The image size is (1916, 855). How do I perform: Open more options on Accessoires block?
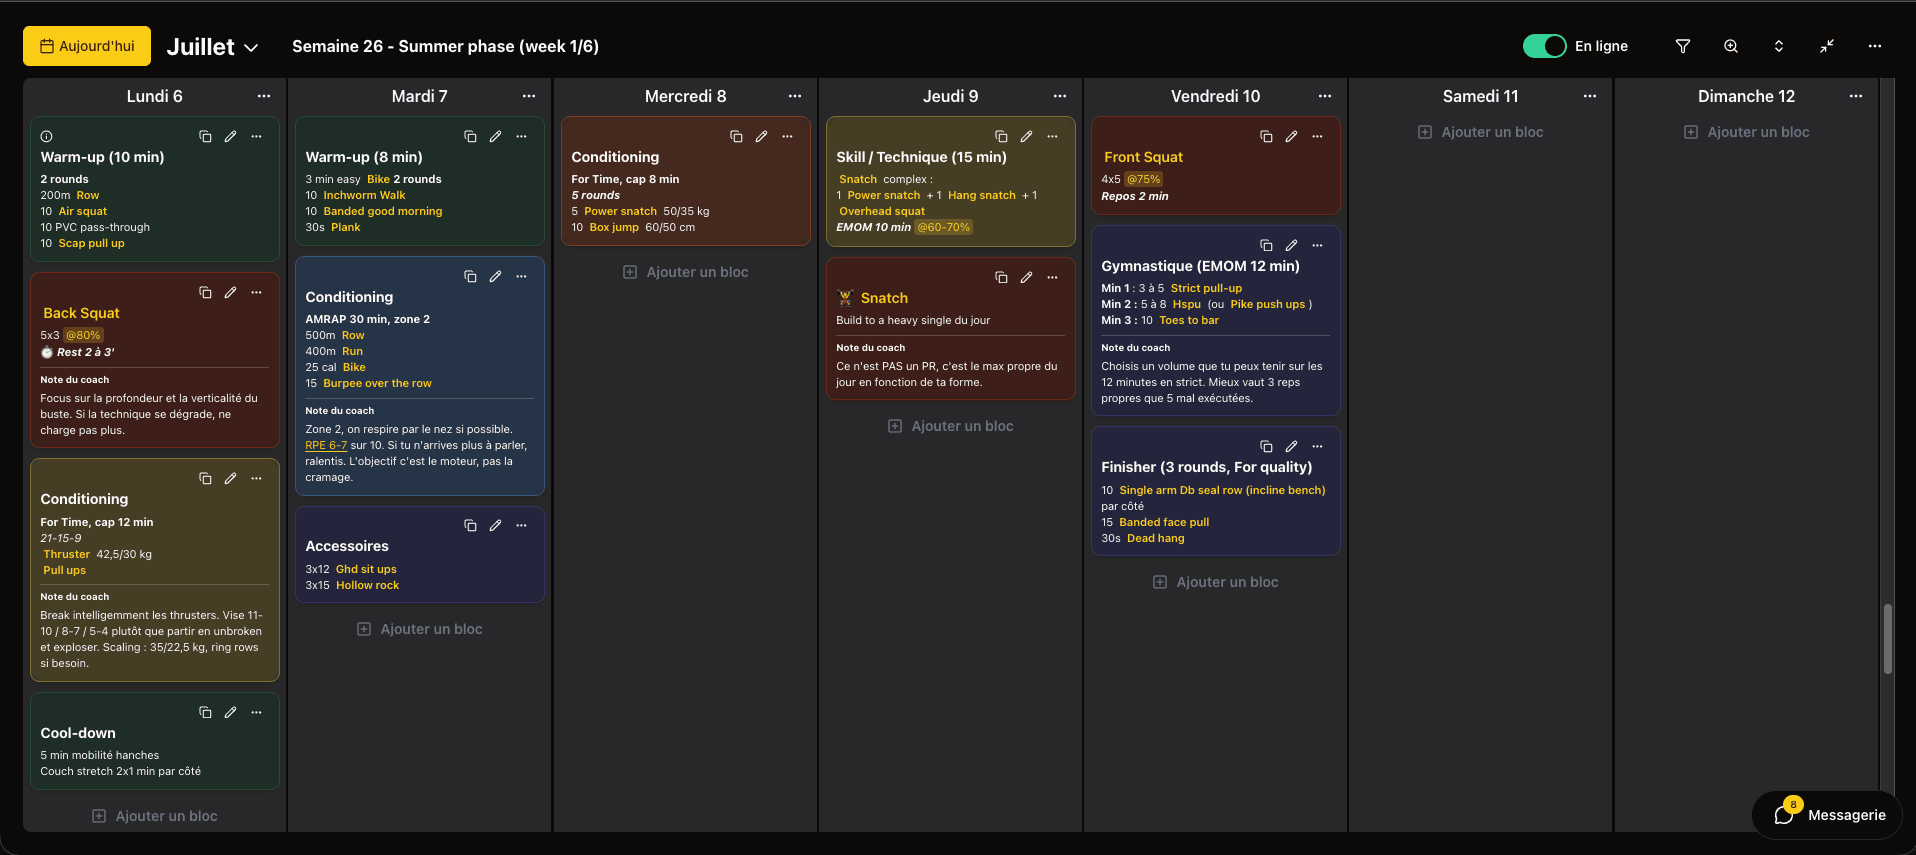click(x=522, y=525)
